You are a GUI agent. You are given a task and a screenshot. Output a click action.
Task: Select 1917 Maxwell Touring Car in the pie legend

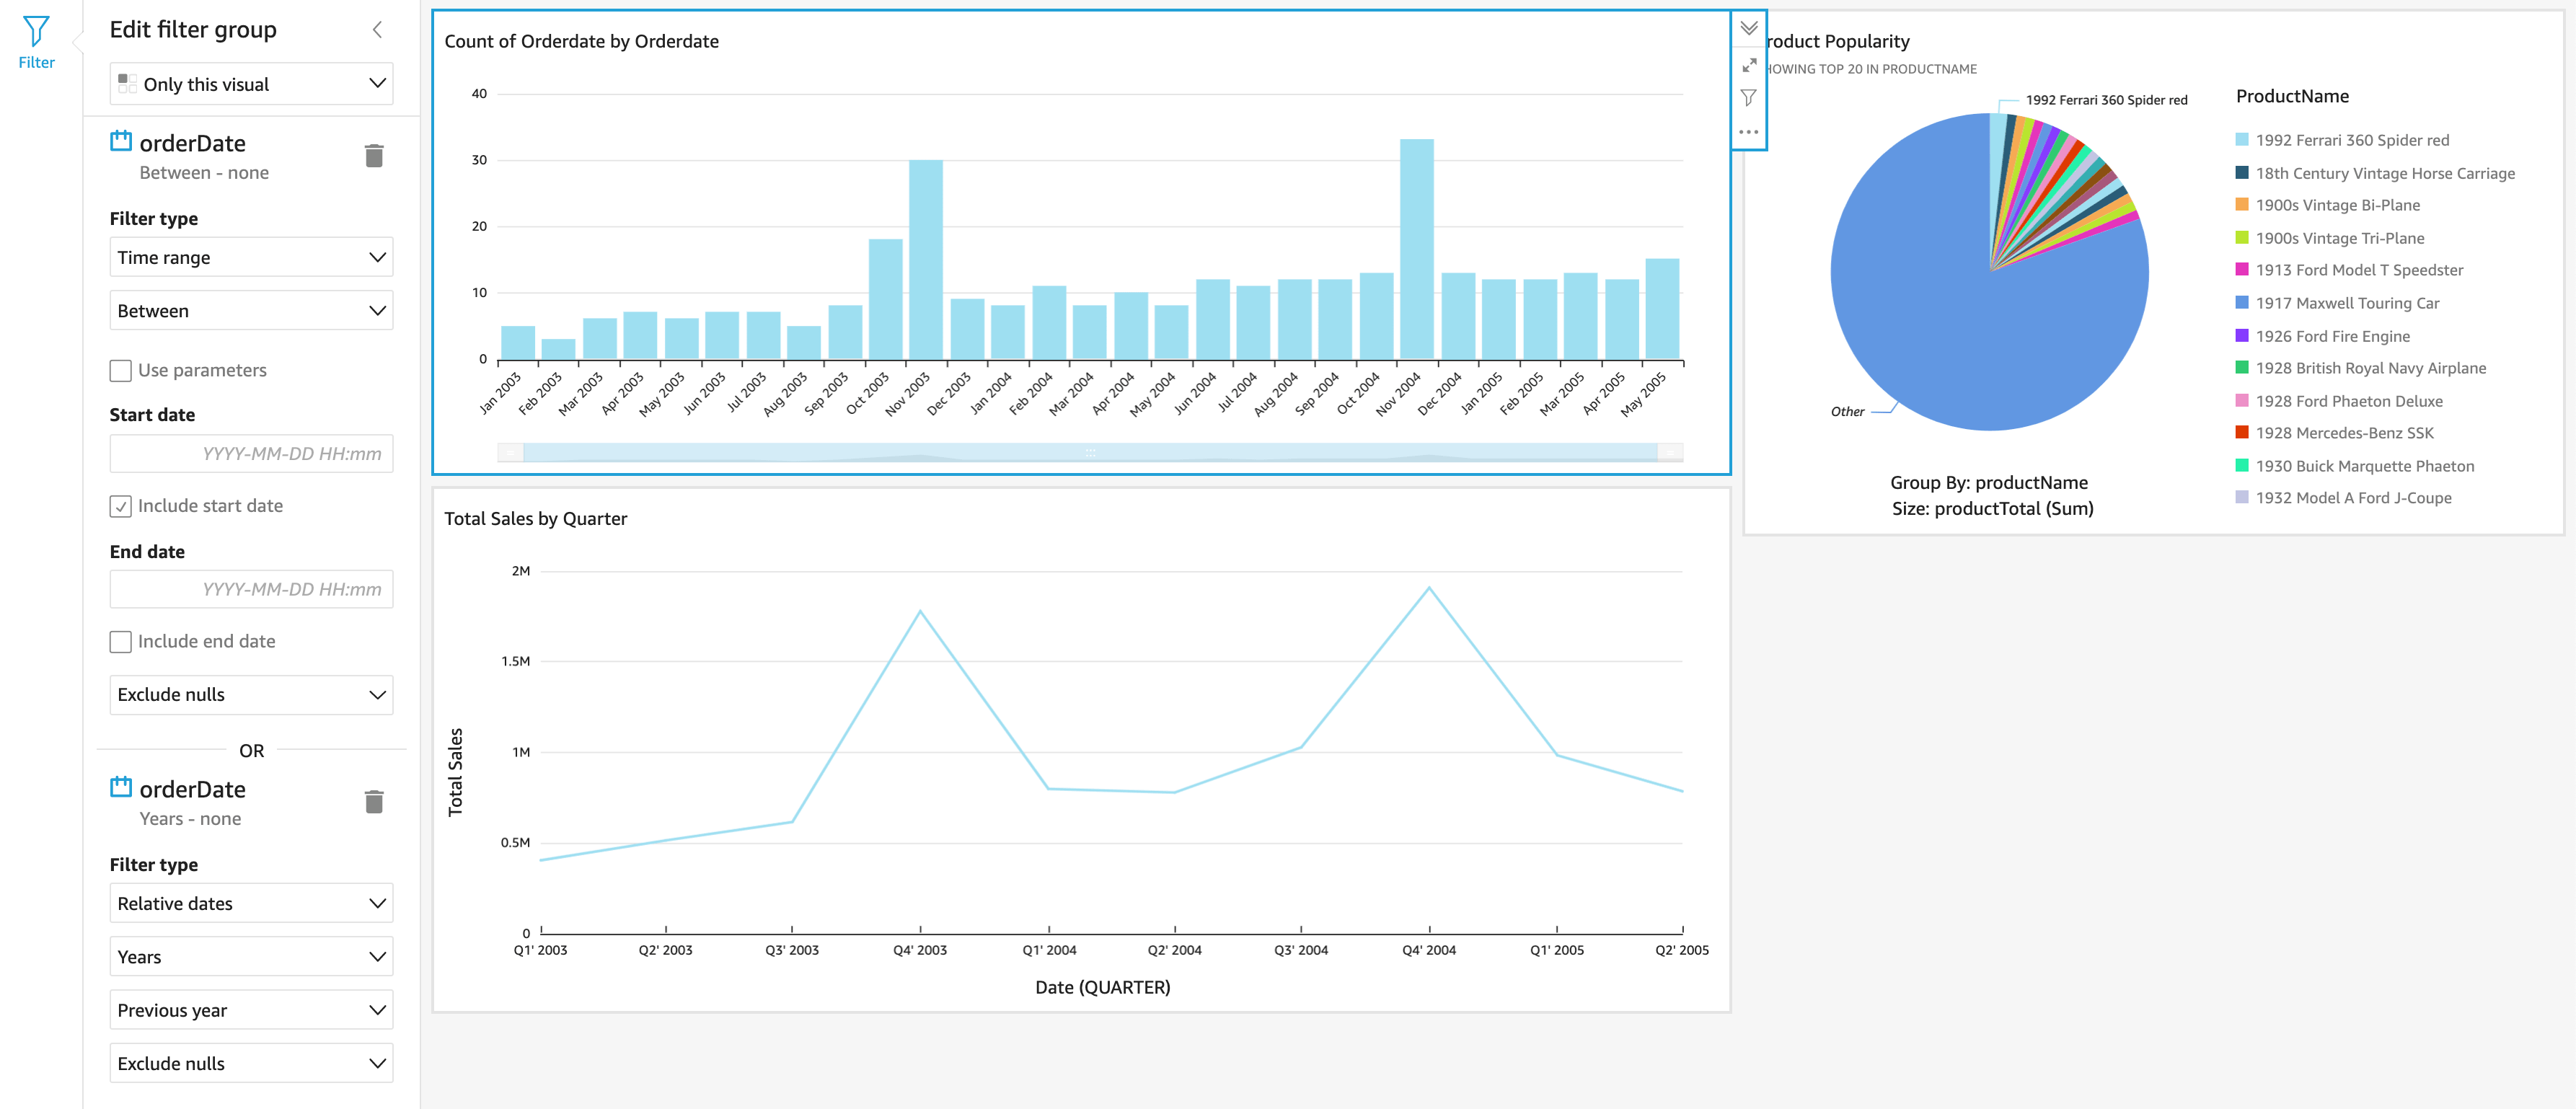click(x=2349, y=303)
